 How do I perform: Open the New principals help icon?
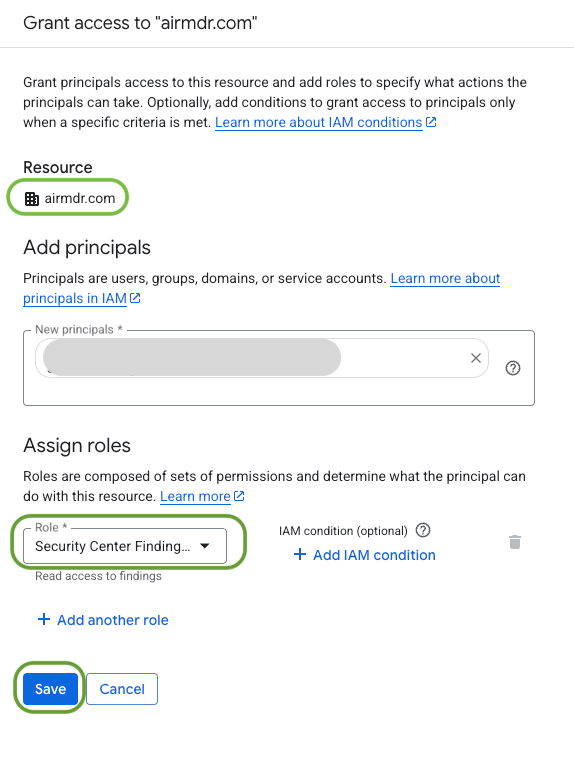tap(513, 368)
